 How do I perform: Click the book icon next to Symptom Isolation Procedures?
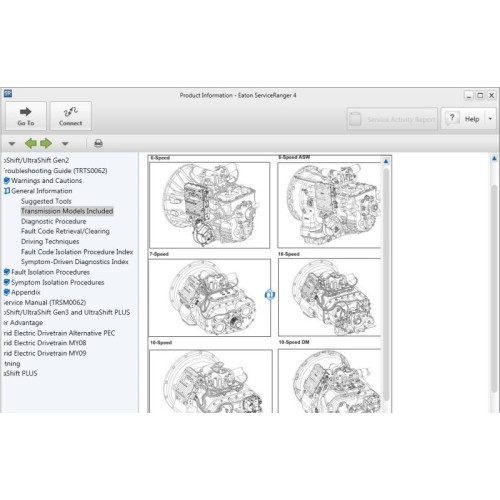(7, 282)
